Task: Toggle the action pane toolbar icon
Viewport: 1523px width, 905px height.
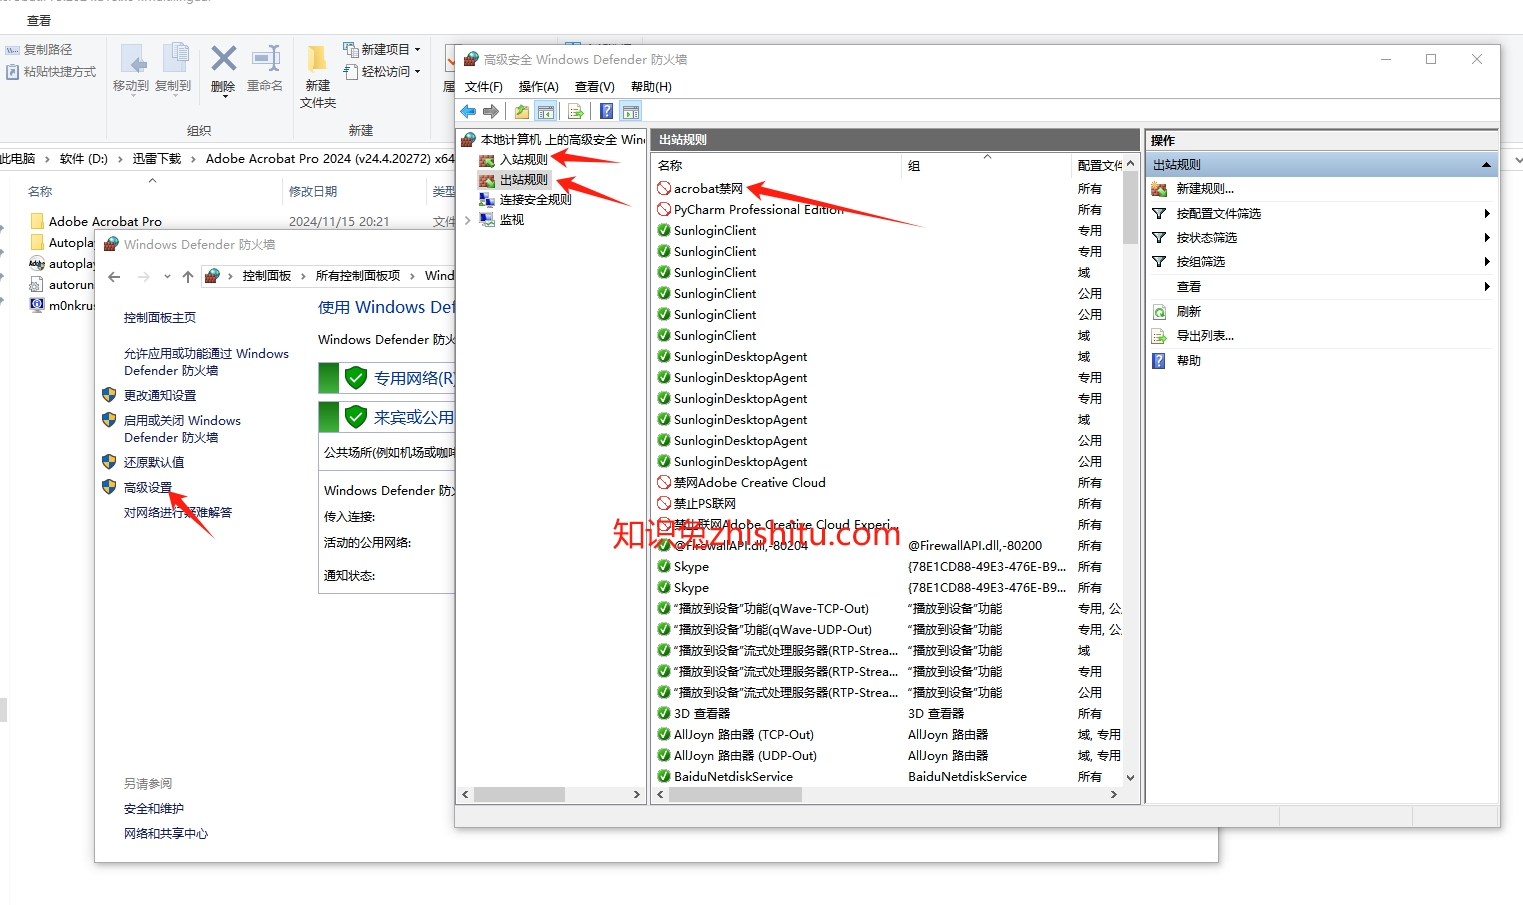Action: click(x=630, y=111)
